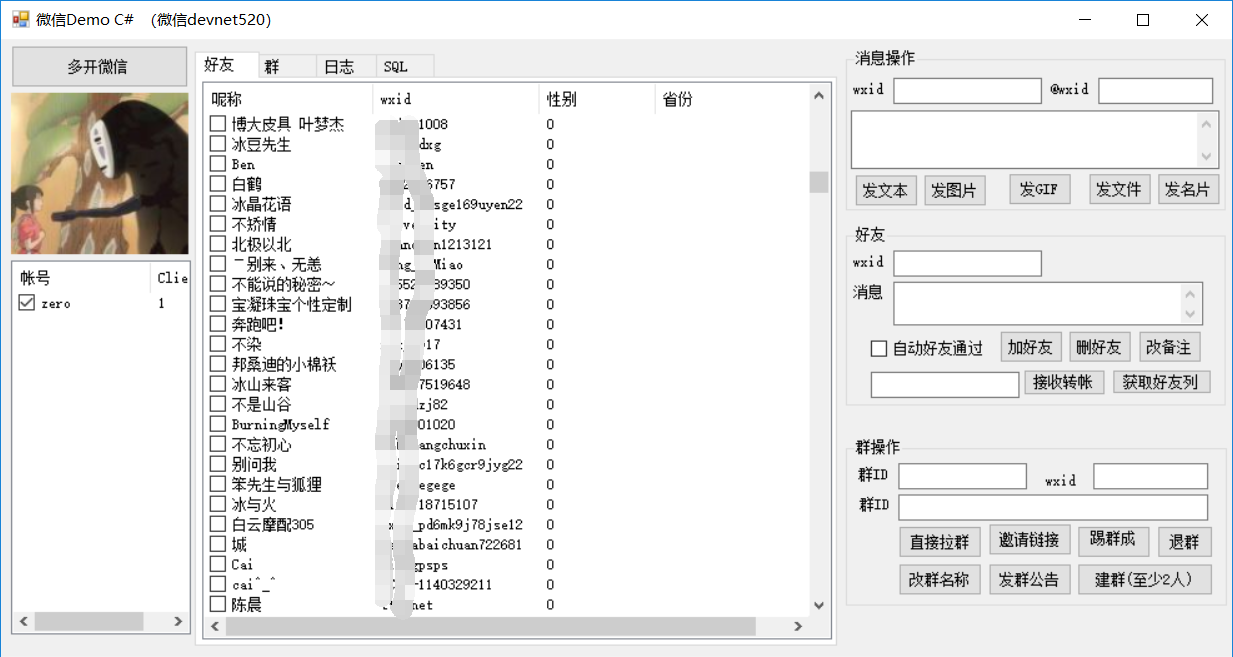Tick the Ben friend checkbox
The image size is (1233, 657).
[218, 164]
